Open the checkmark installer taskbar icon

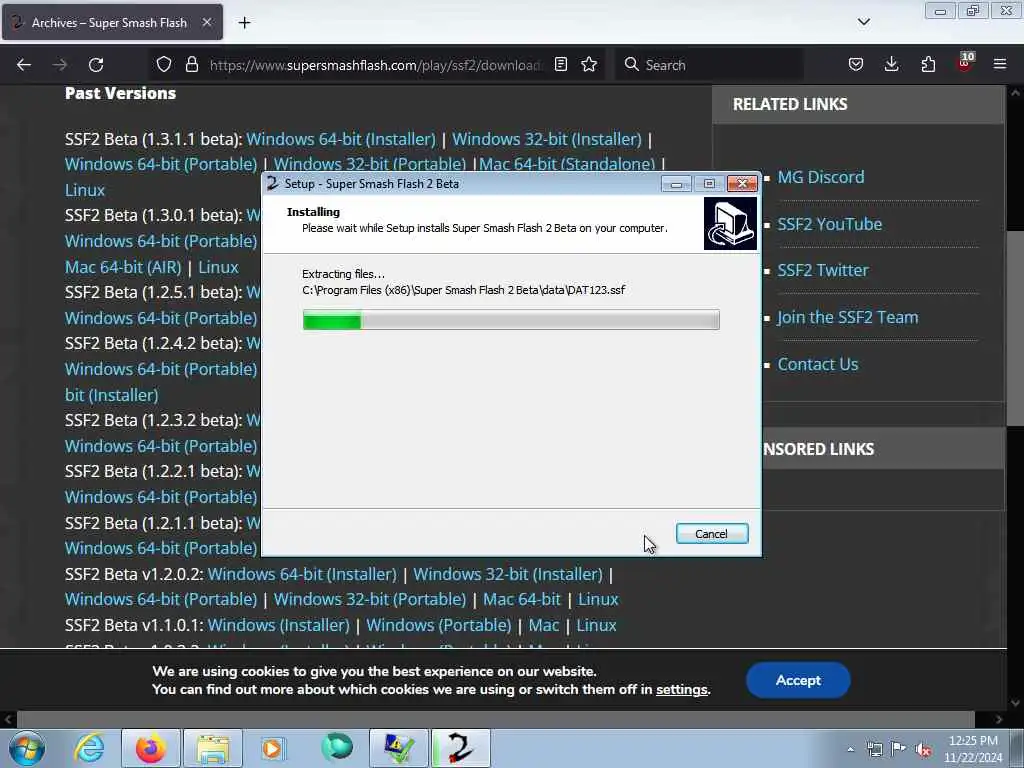click(399, 748)
